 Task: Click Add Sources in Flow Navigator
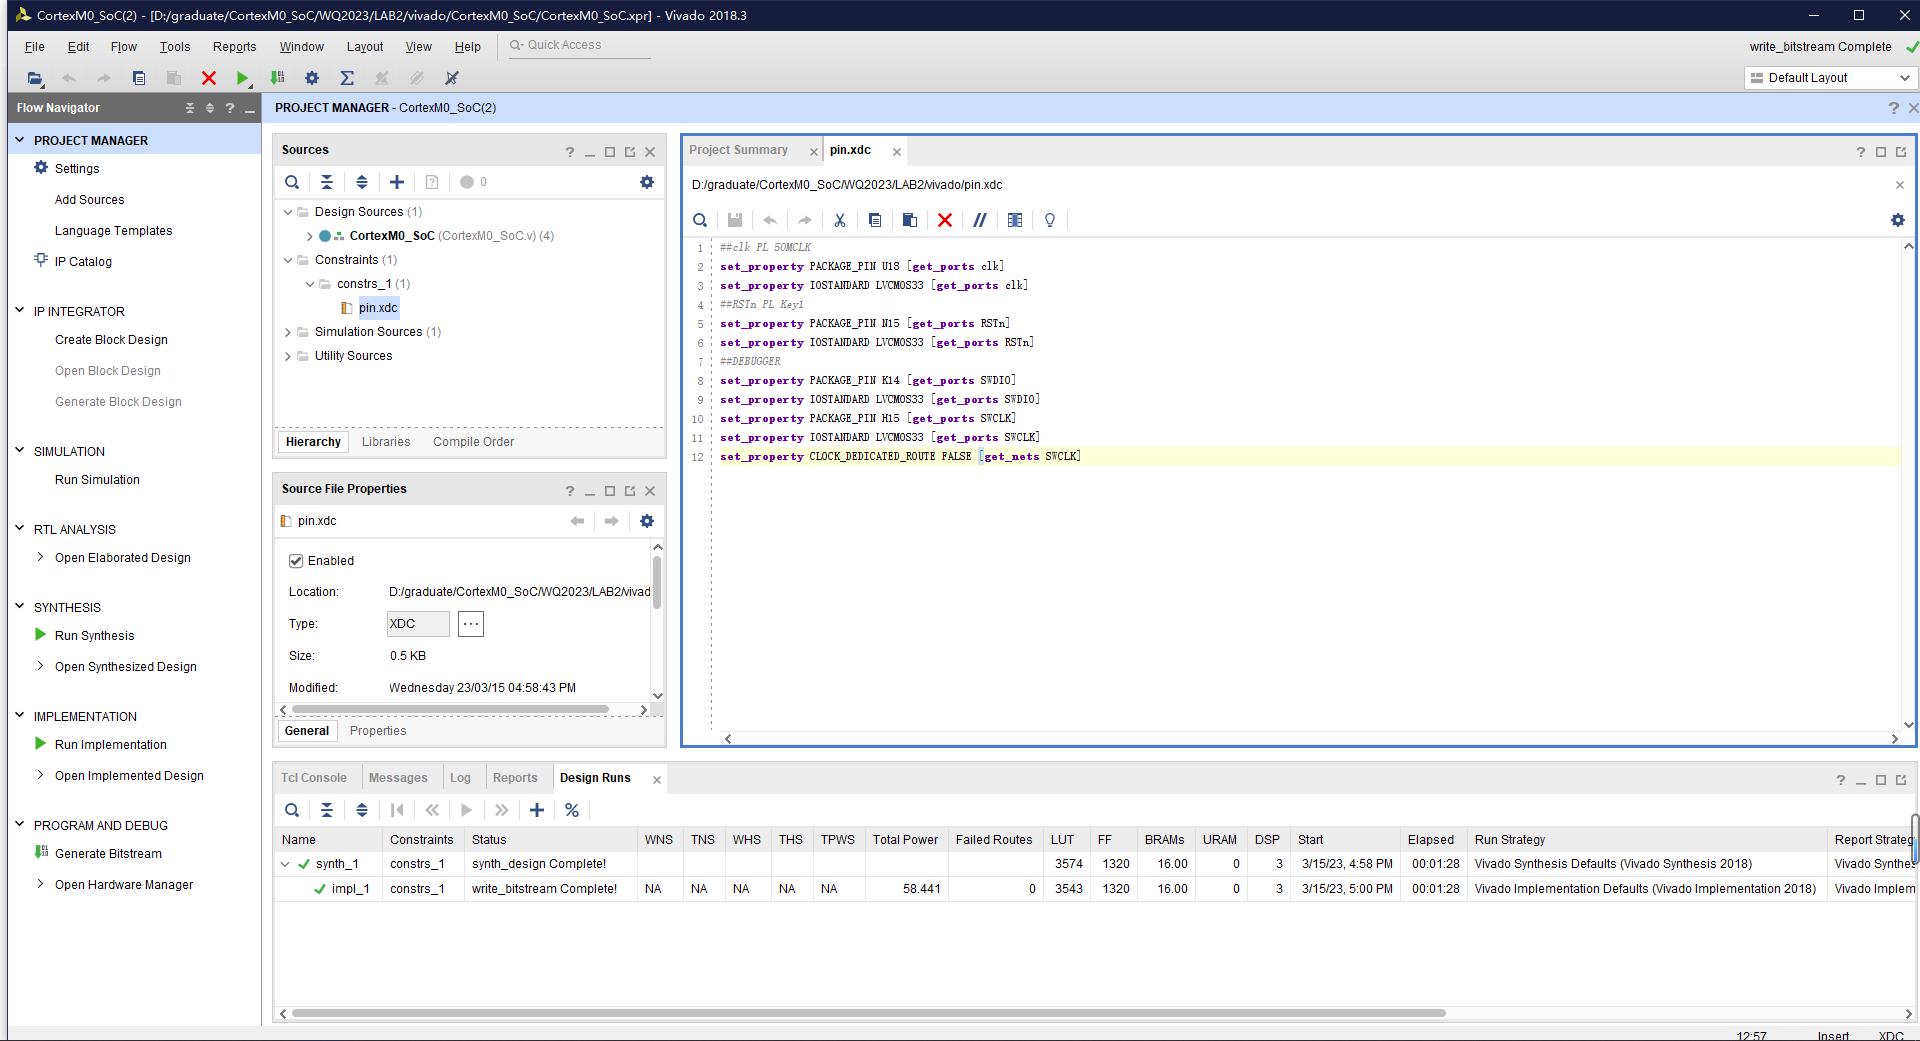[89, 200]
